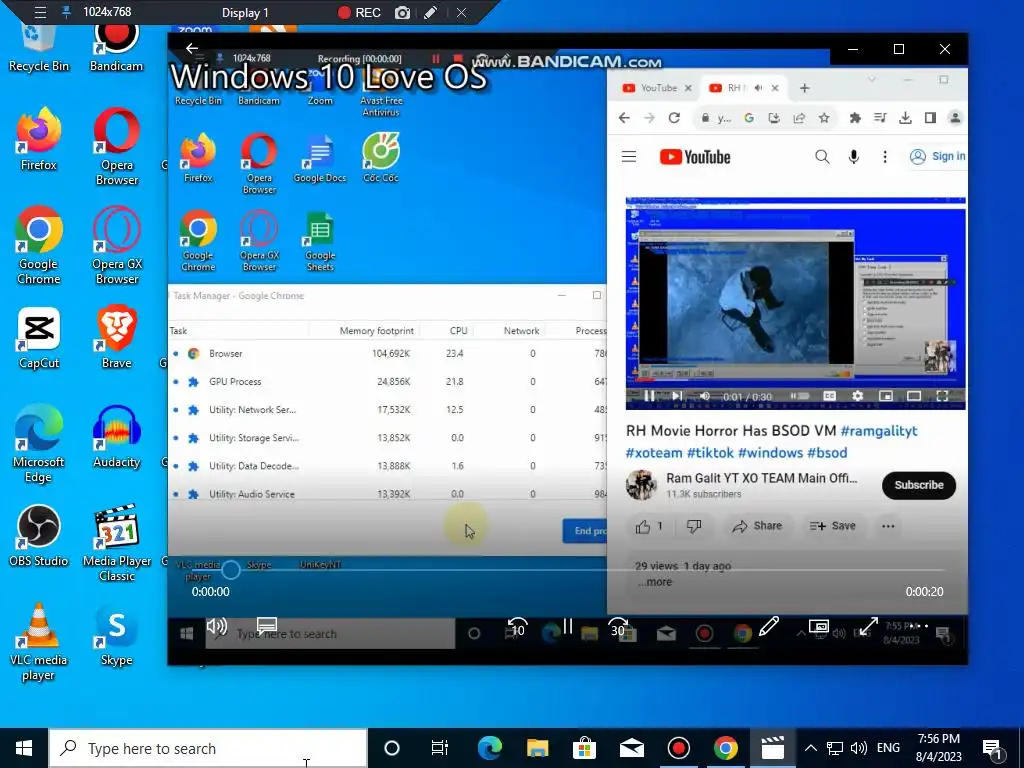1024x768 pixels.
Task: Select the Google Chrome desktop shortcut
Action: point(39,246)
